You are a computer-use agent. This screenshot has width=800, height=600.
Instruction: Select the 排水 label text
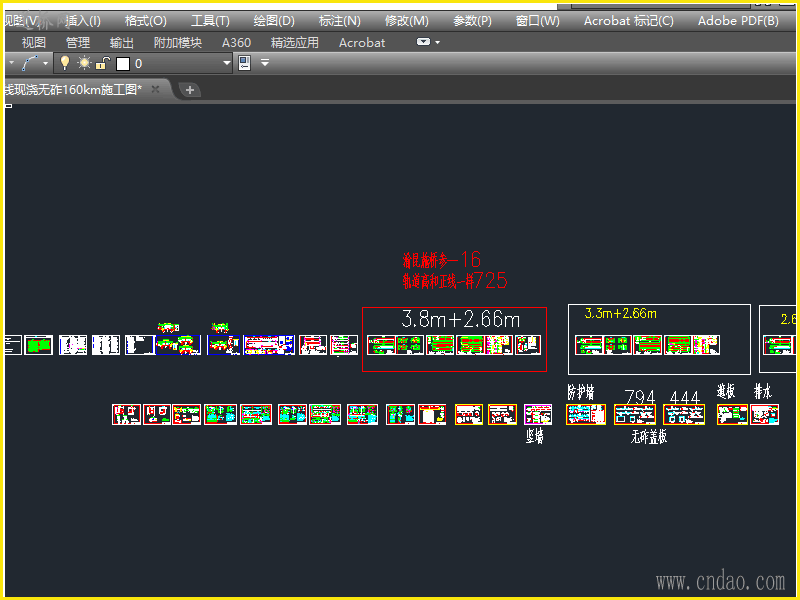[763, 391]
